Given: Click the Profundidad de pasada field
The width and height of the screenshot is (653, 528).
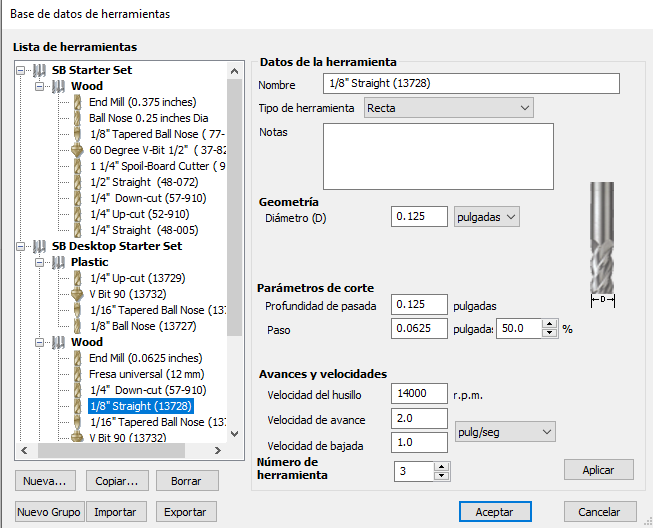Looking at the screenshot, I should pyautogui.click(x=419, y=304).
